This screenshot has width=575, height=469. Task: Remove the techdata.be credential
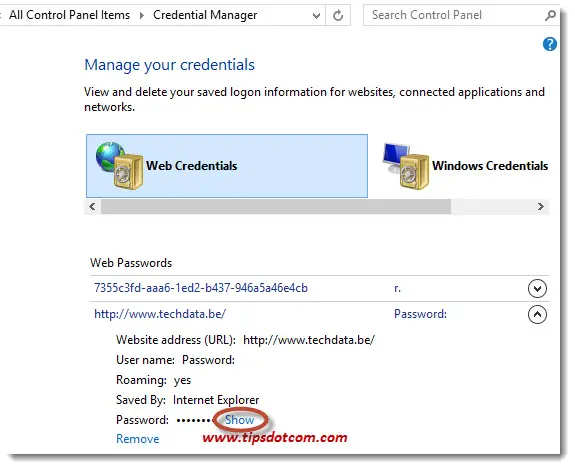(x=138, y=439)
